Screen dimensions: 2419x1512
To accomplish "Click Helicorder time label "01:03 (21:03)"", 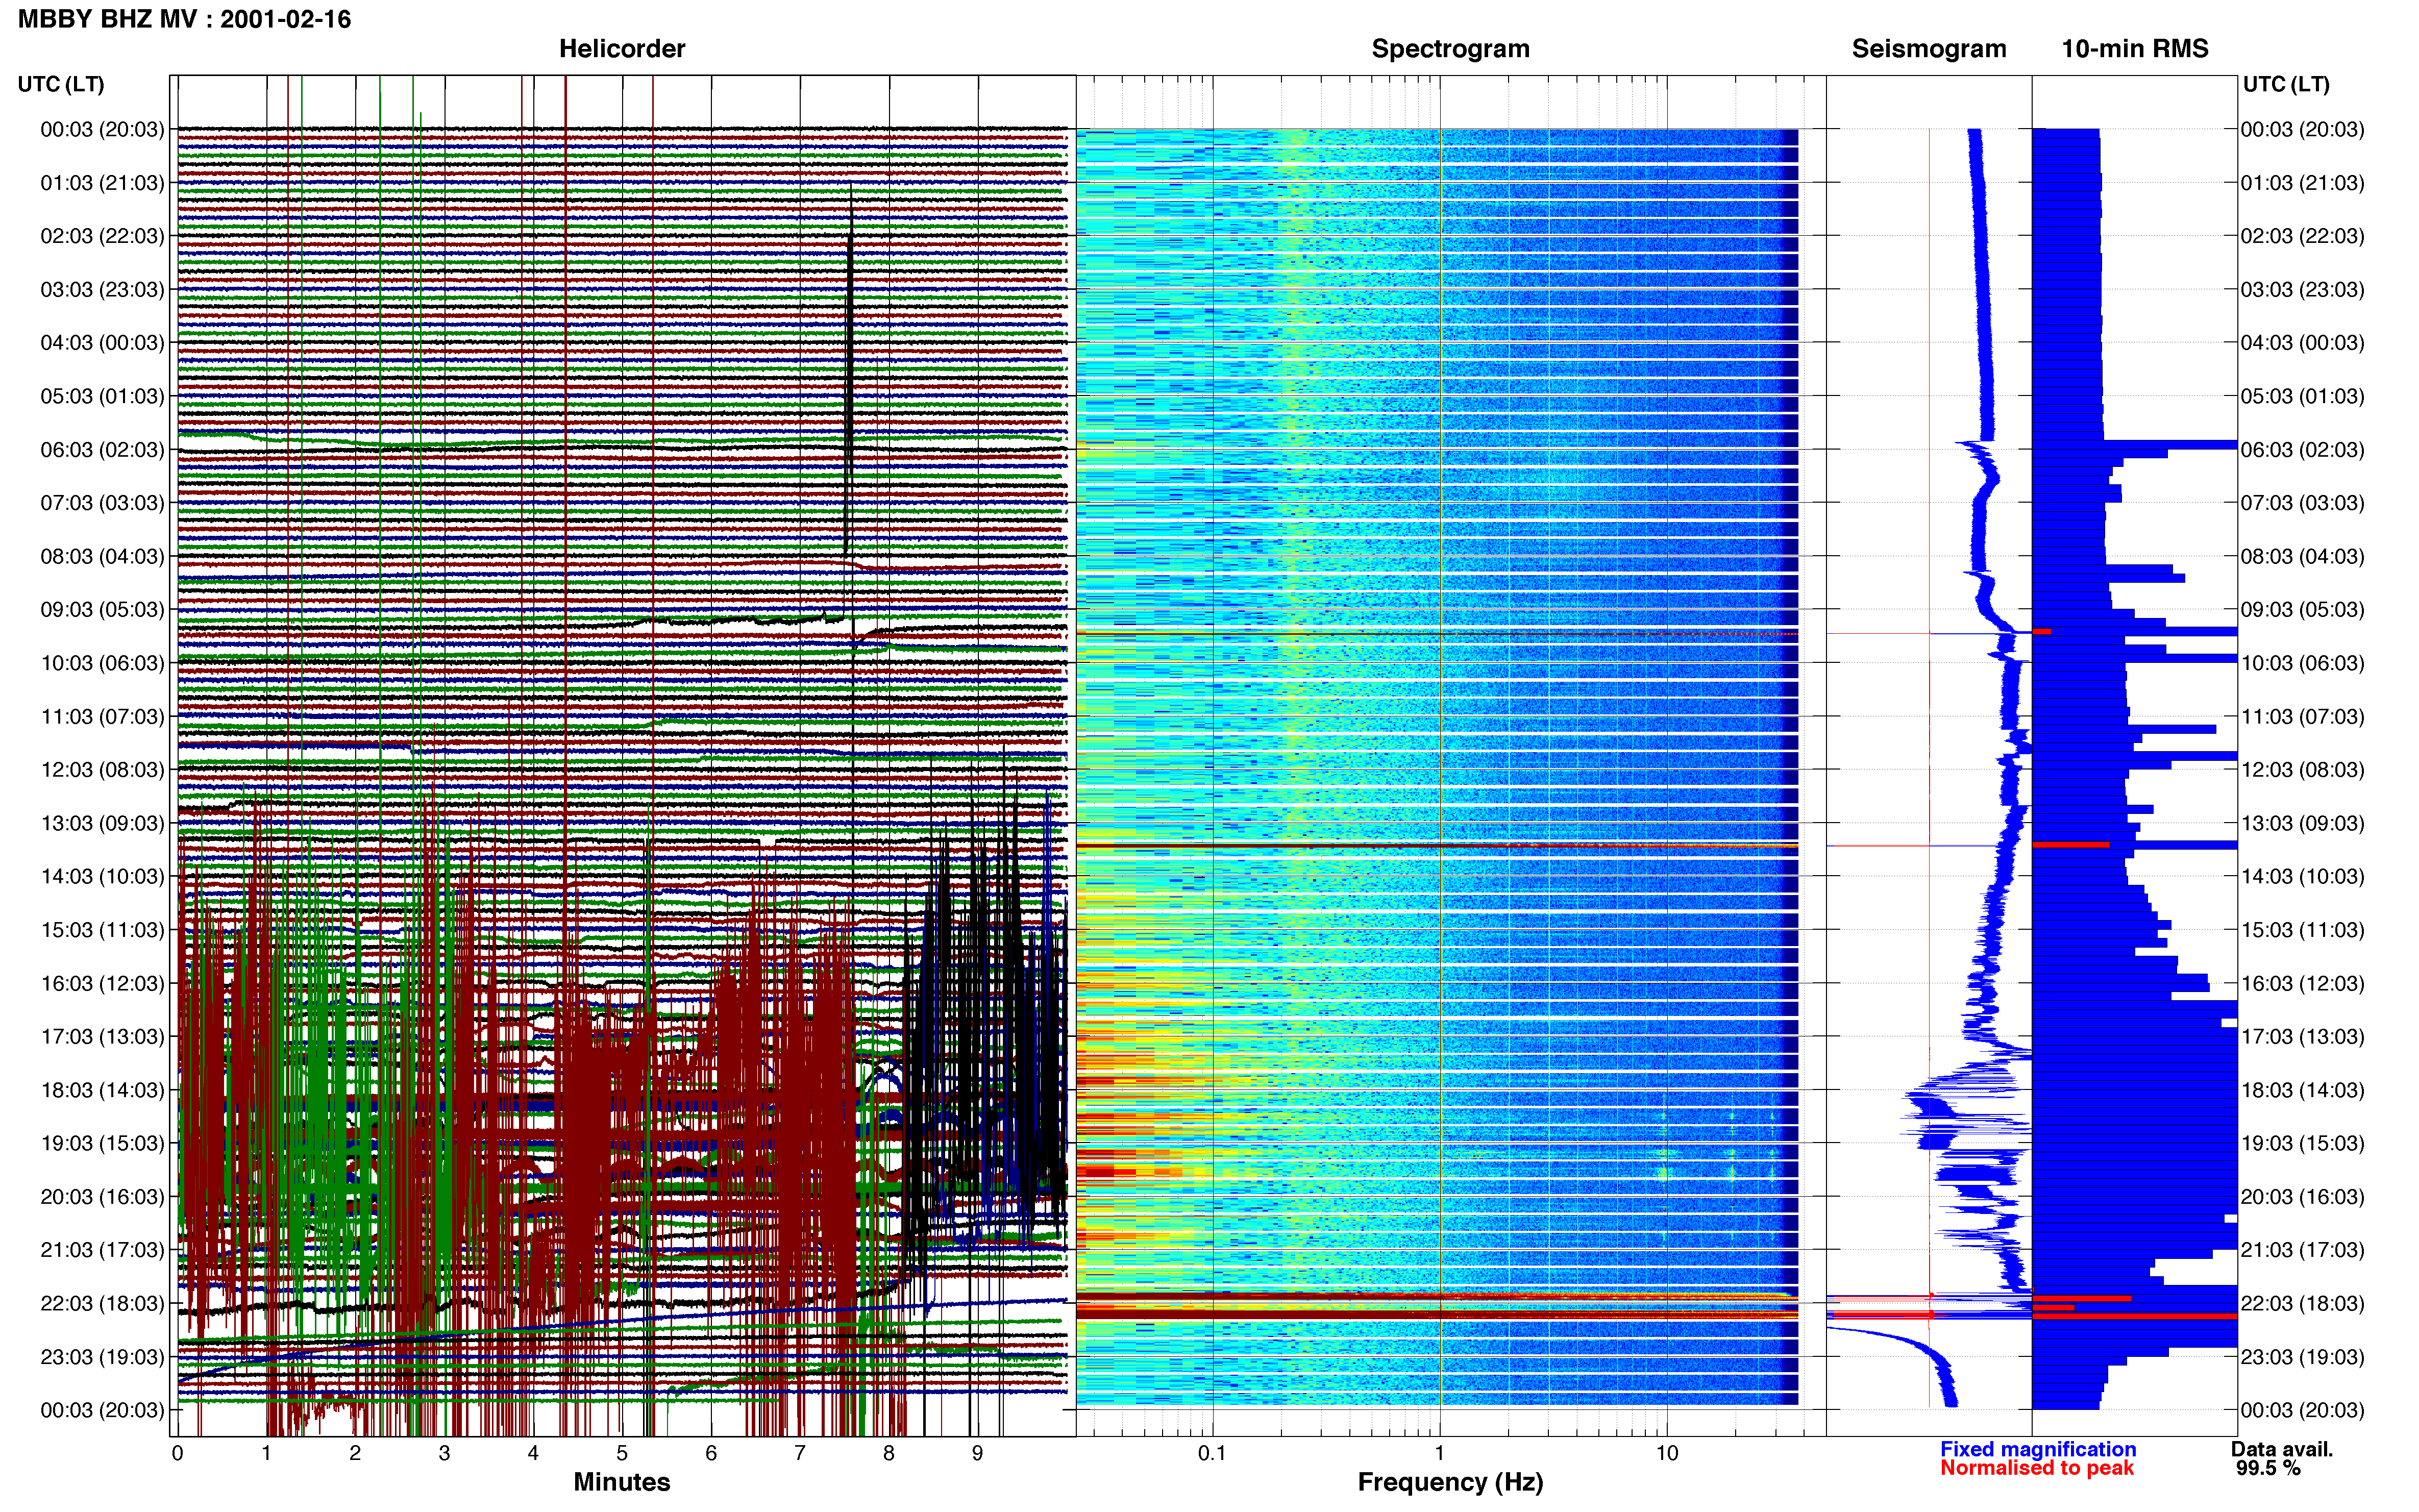I will [x=102, y=183].
